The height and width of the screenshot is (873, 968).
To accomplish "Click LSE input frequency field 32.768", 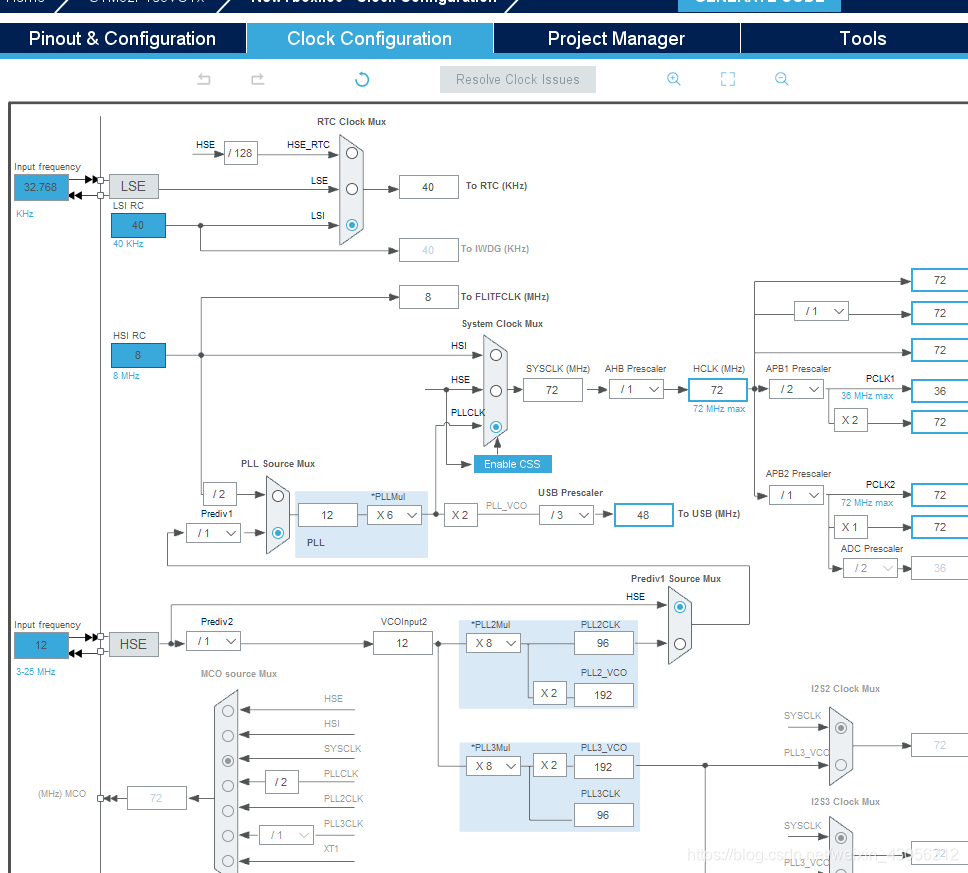I will (x=41, y=187).
